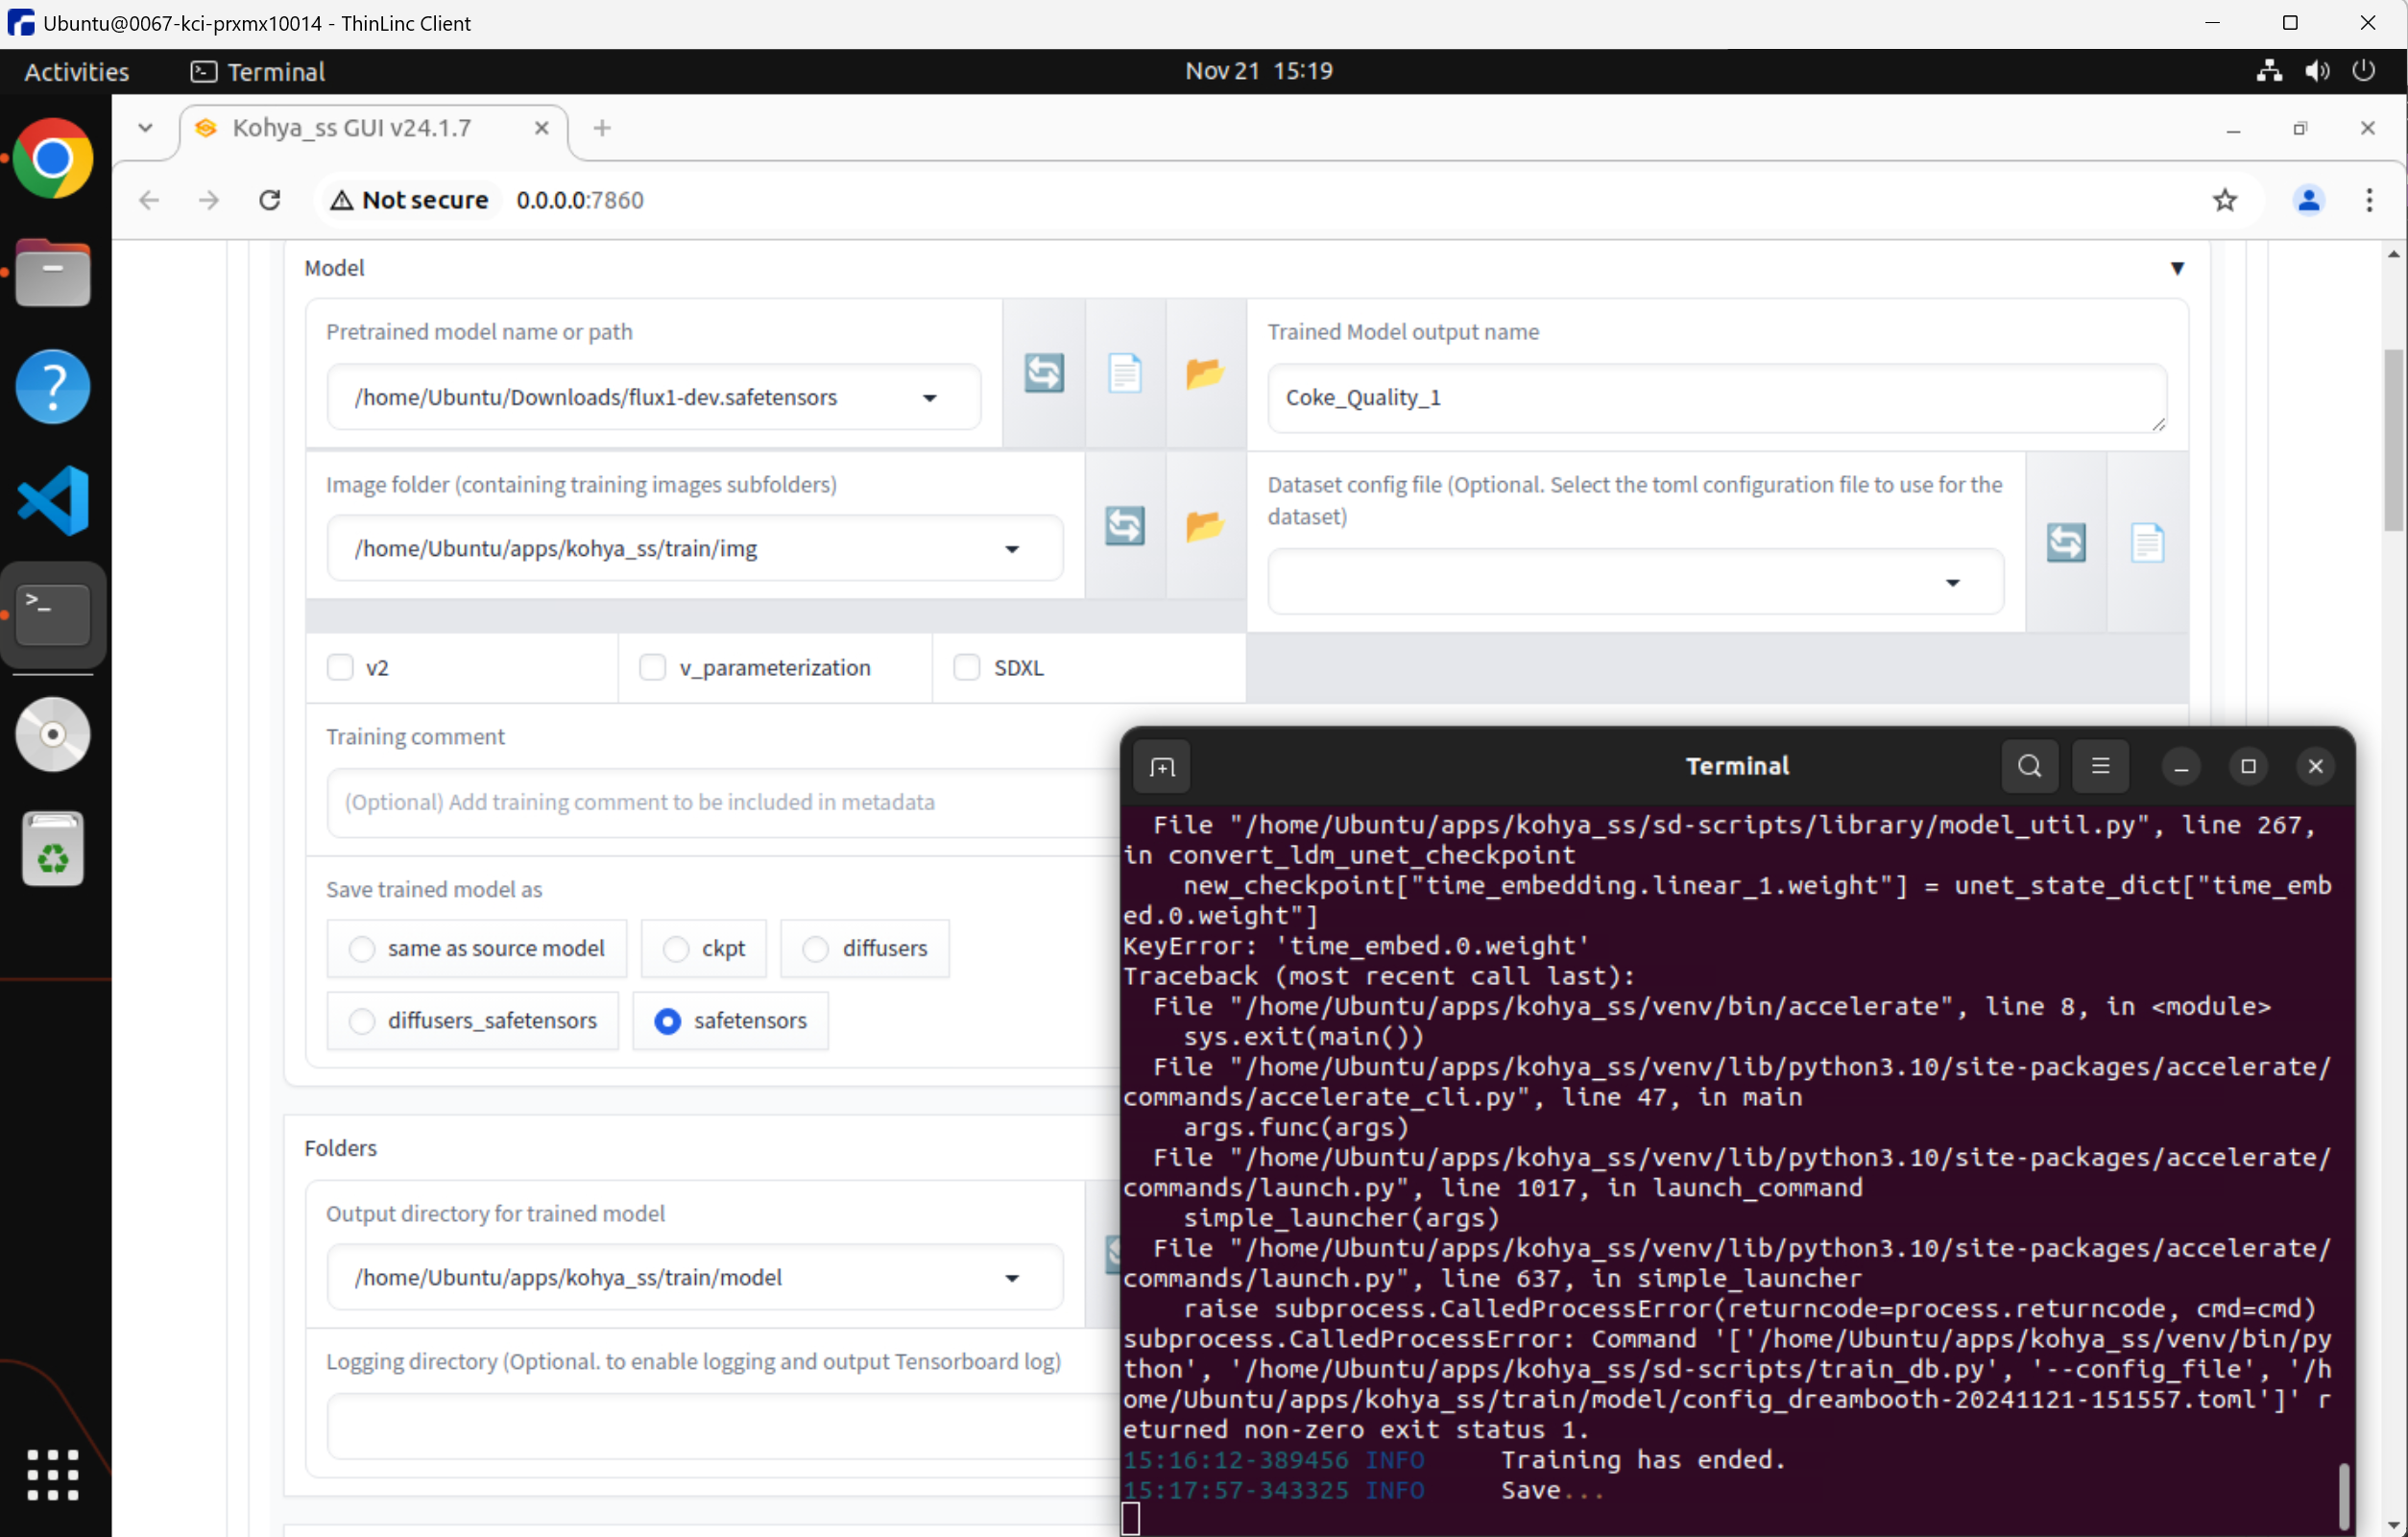
Task: Click refresh icon beside Dataset config file
Action: point(2065,542)
